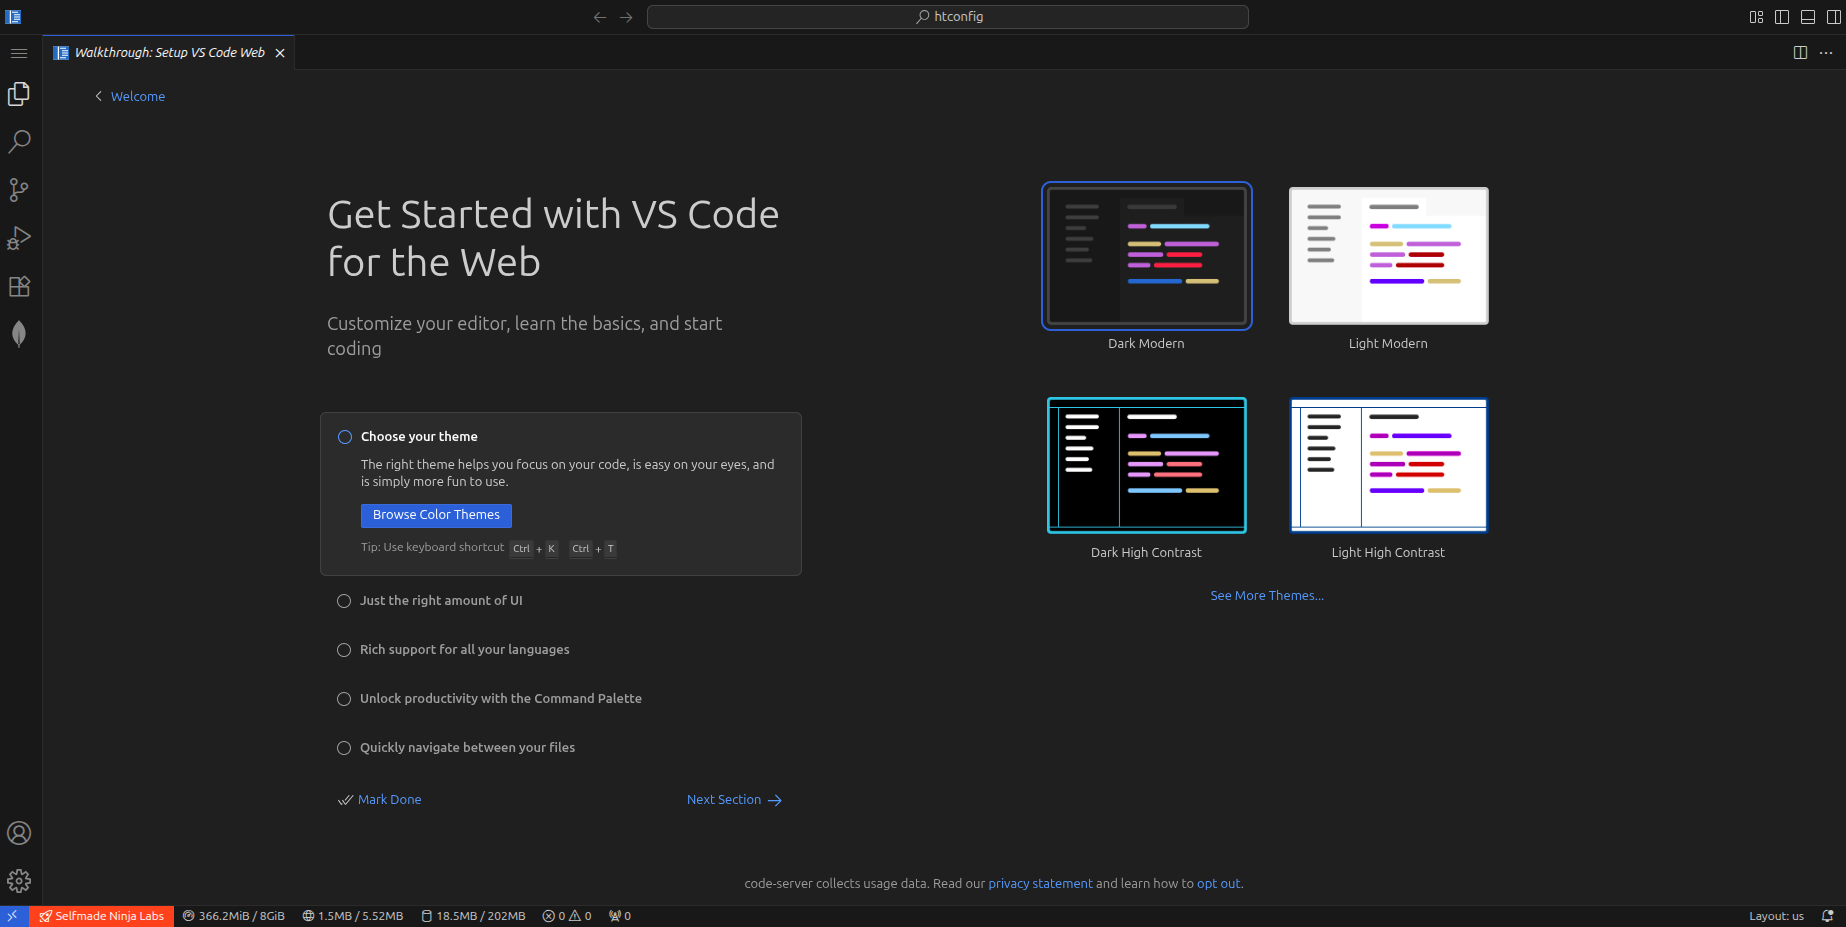The height and width of the screenshot is (927, 1846).
Task: Open the Manage gear menu
Action: pyautogui.click(x=19, y=881)
